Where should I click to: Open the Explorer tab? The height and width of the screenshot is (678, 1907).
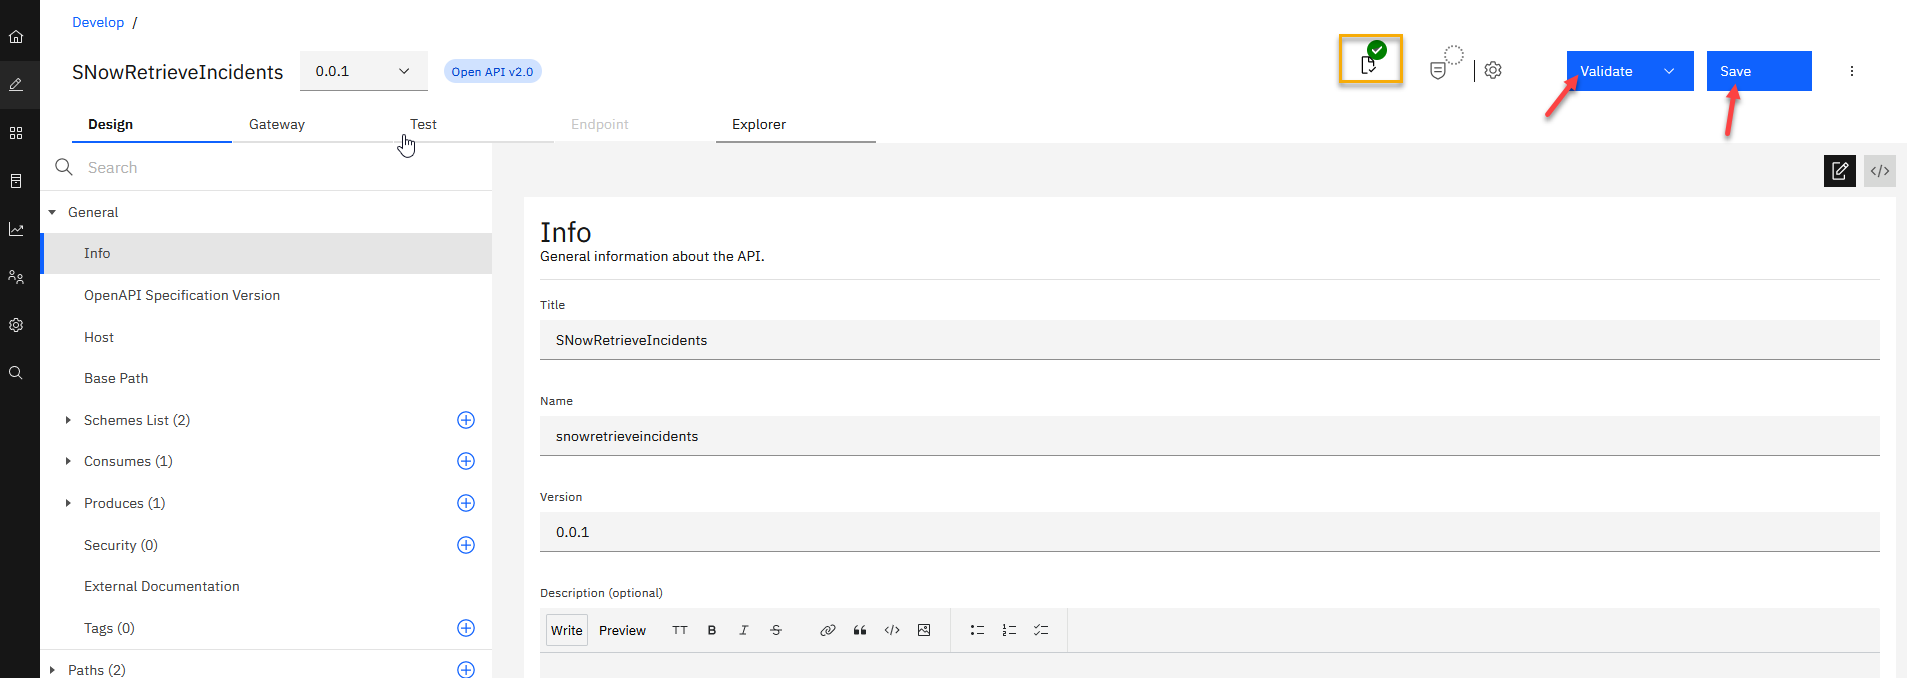[759, 124]
